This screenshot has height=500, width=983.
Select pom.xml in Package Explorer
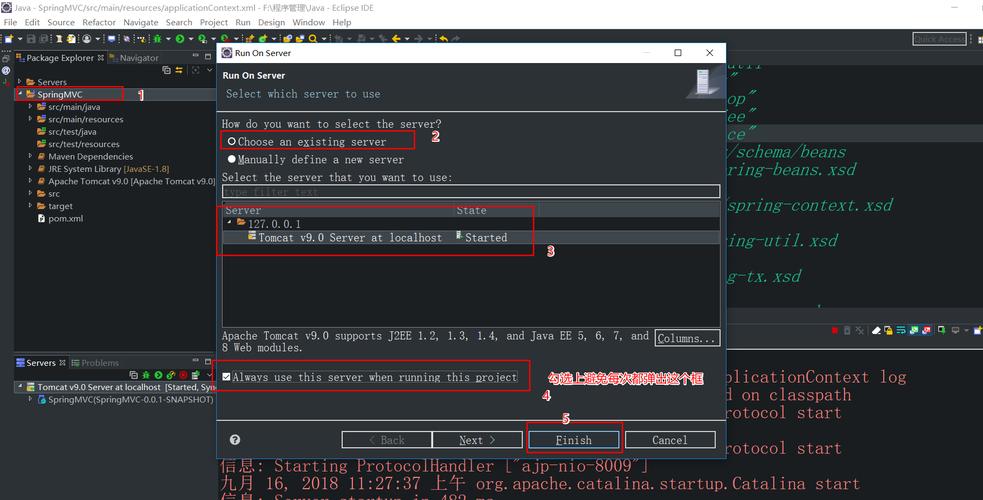click(60, 218)
